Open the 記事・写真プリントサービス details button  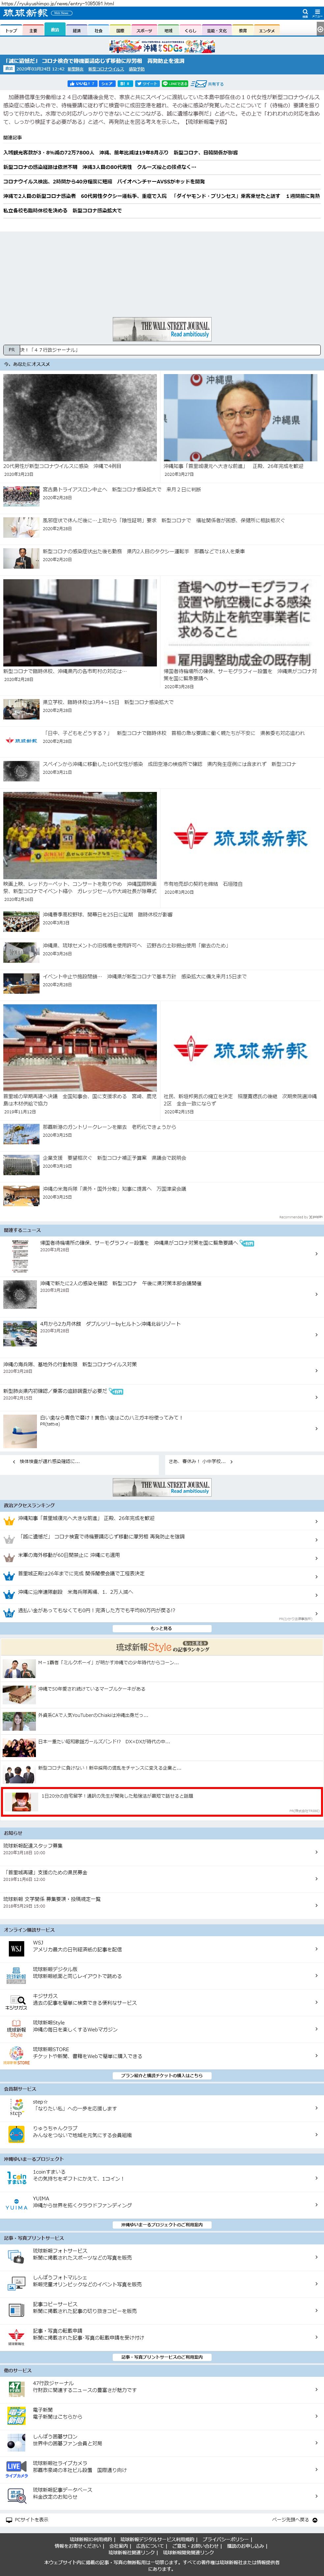(162, 2357)
